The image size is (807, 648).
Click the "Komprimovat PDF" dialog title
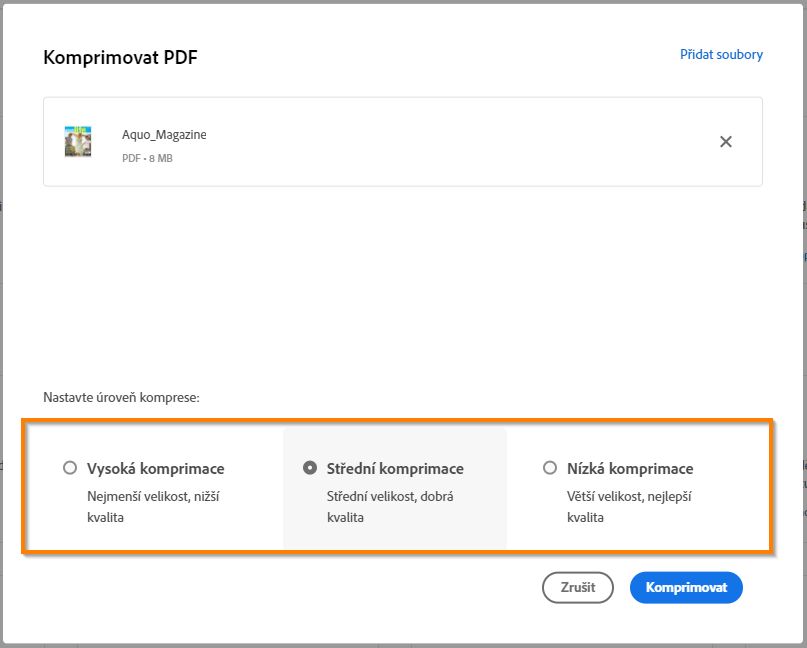(x=120, y=57)
